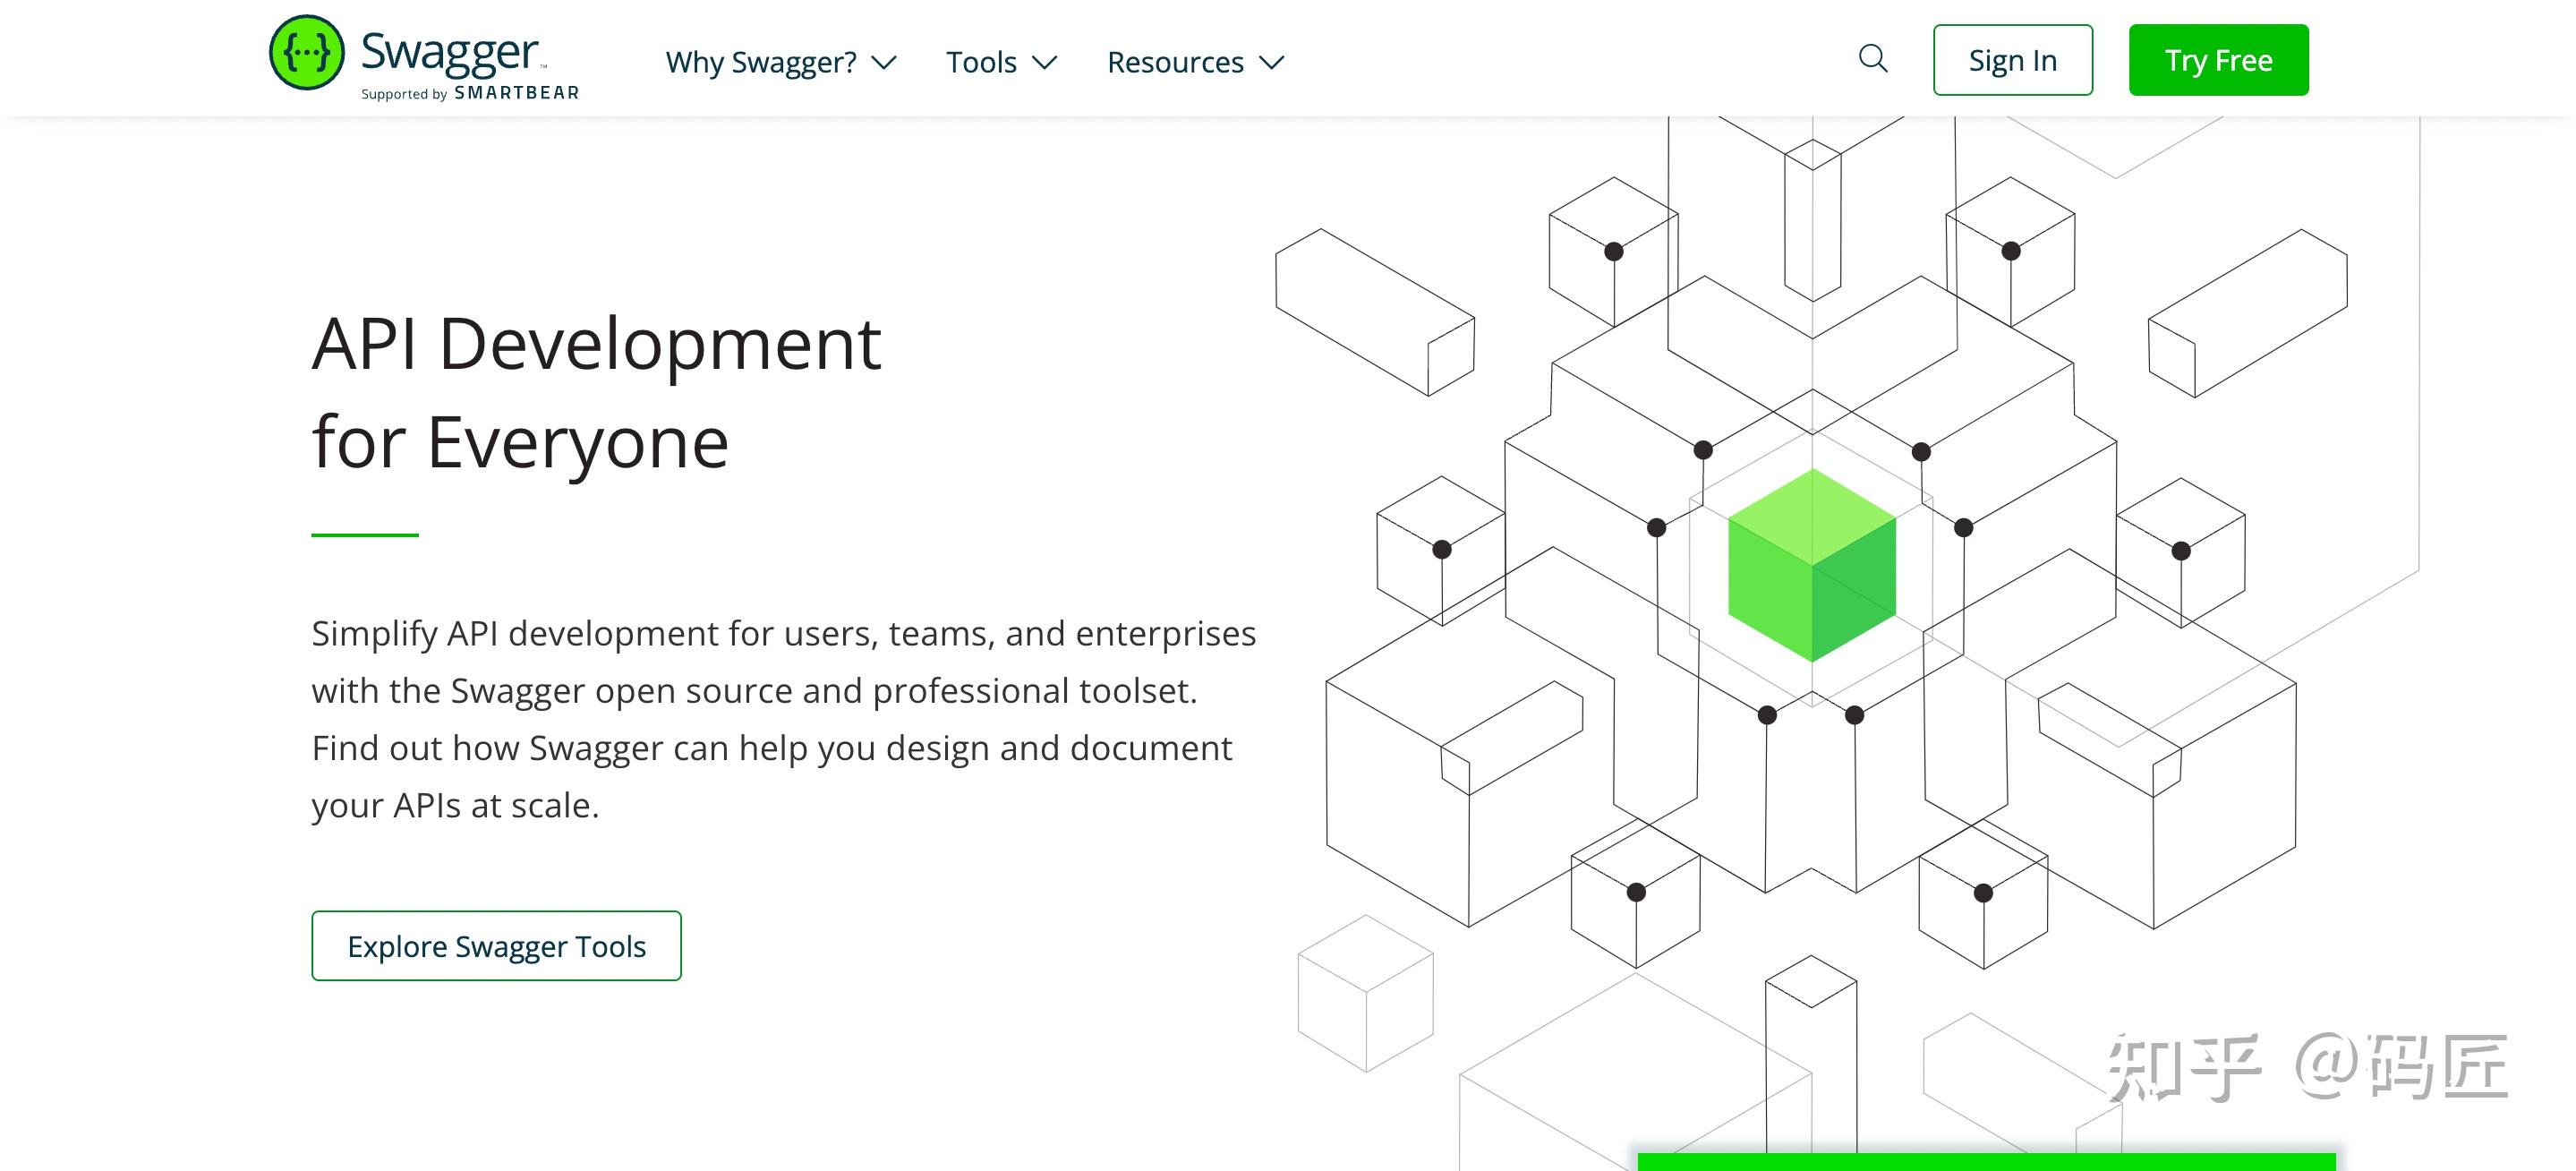2576x1171 pixels.
Task: Open the Resources menu item
Action: 1175,62
